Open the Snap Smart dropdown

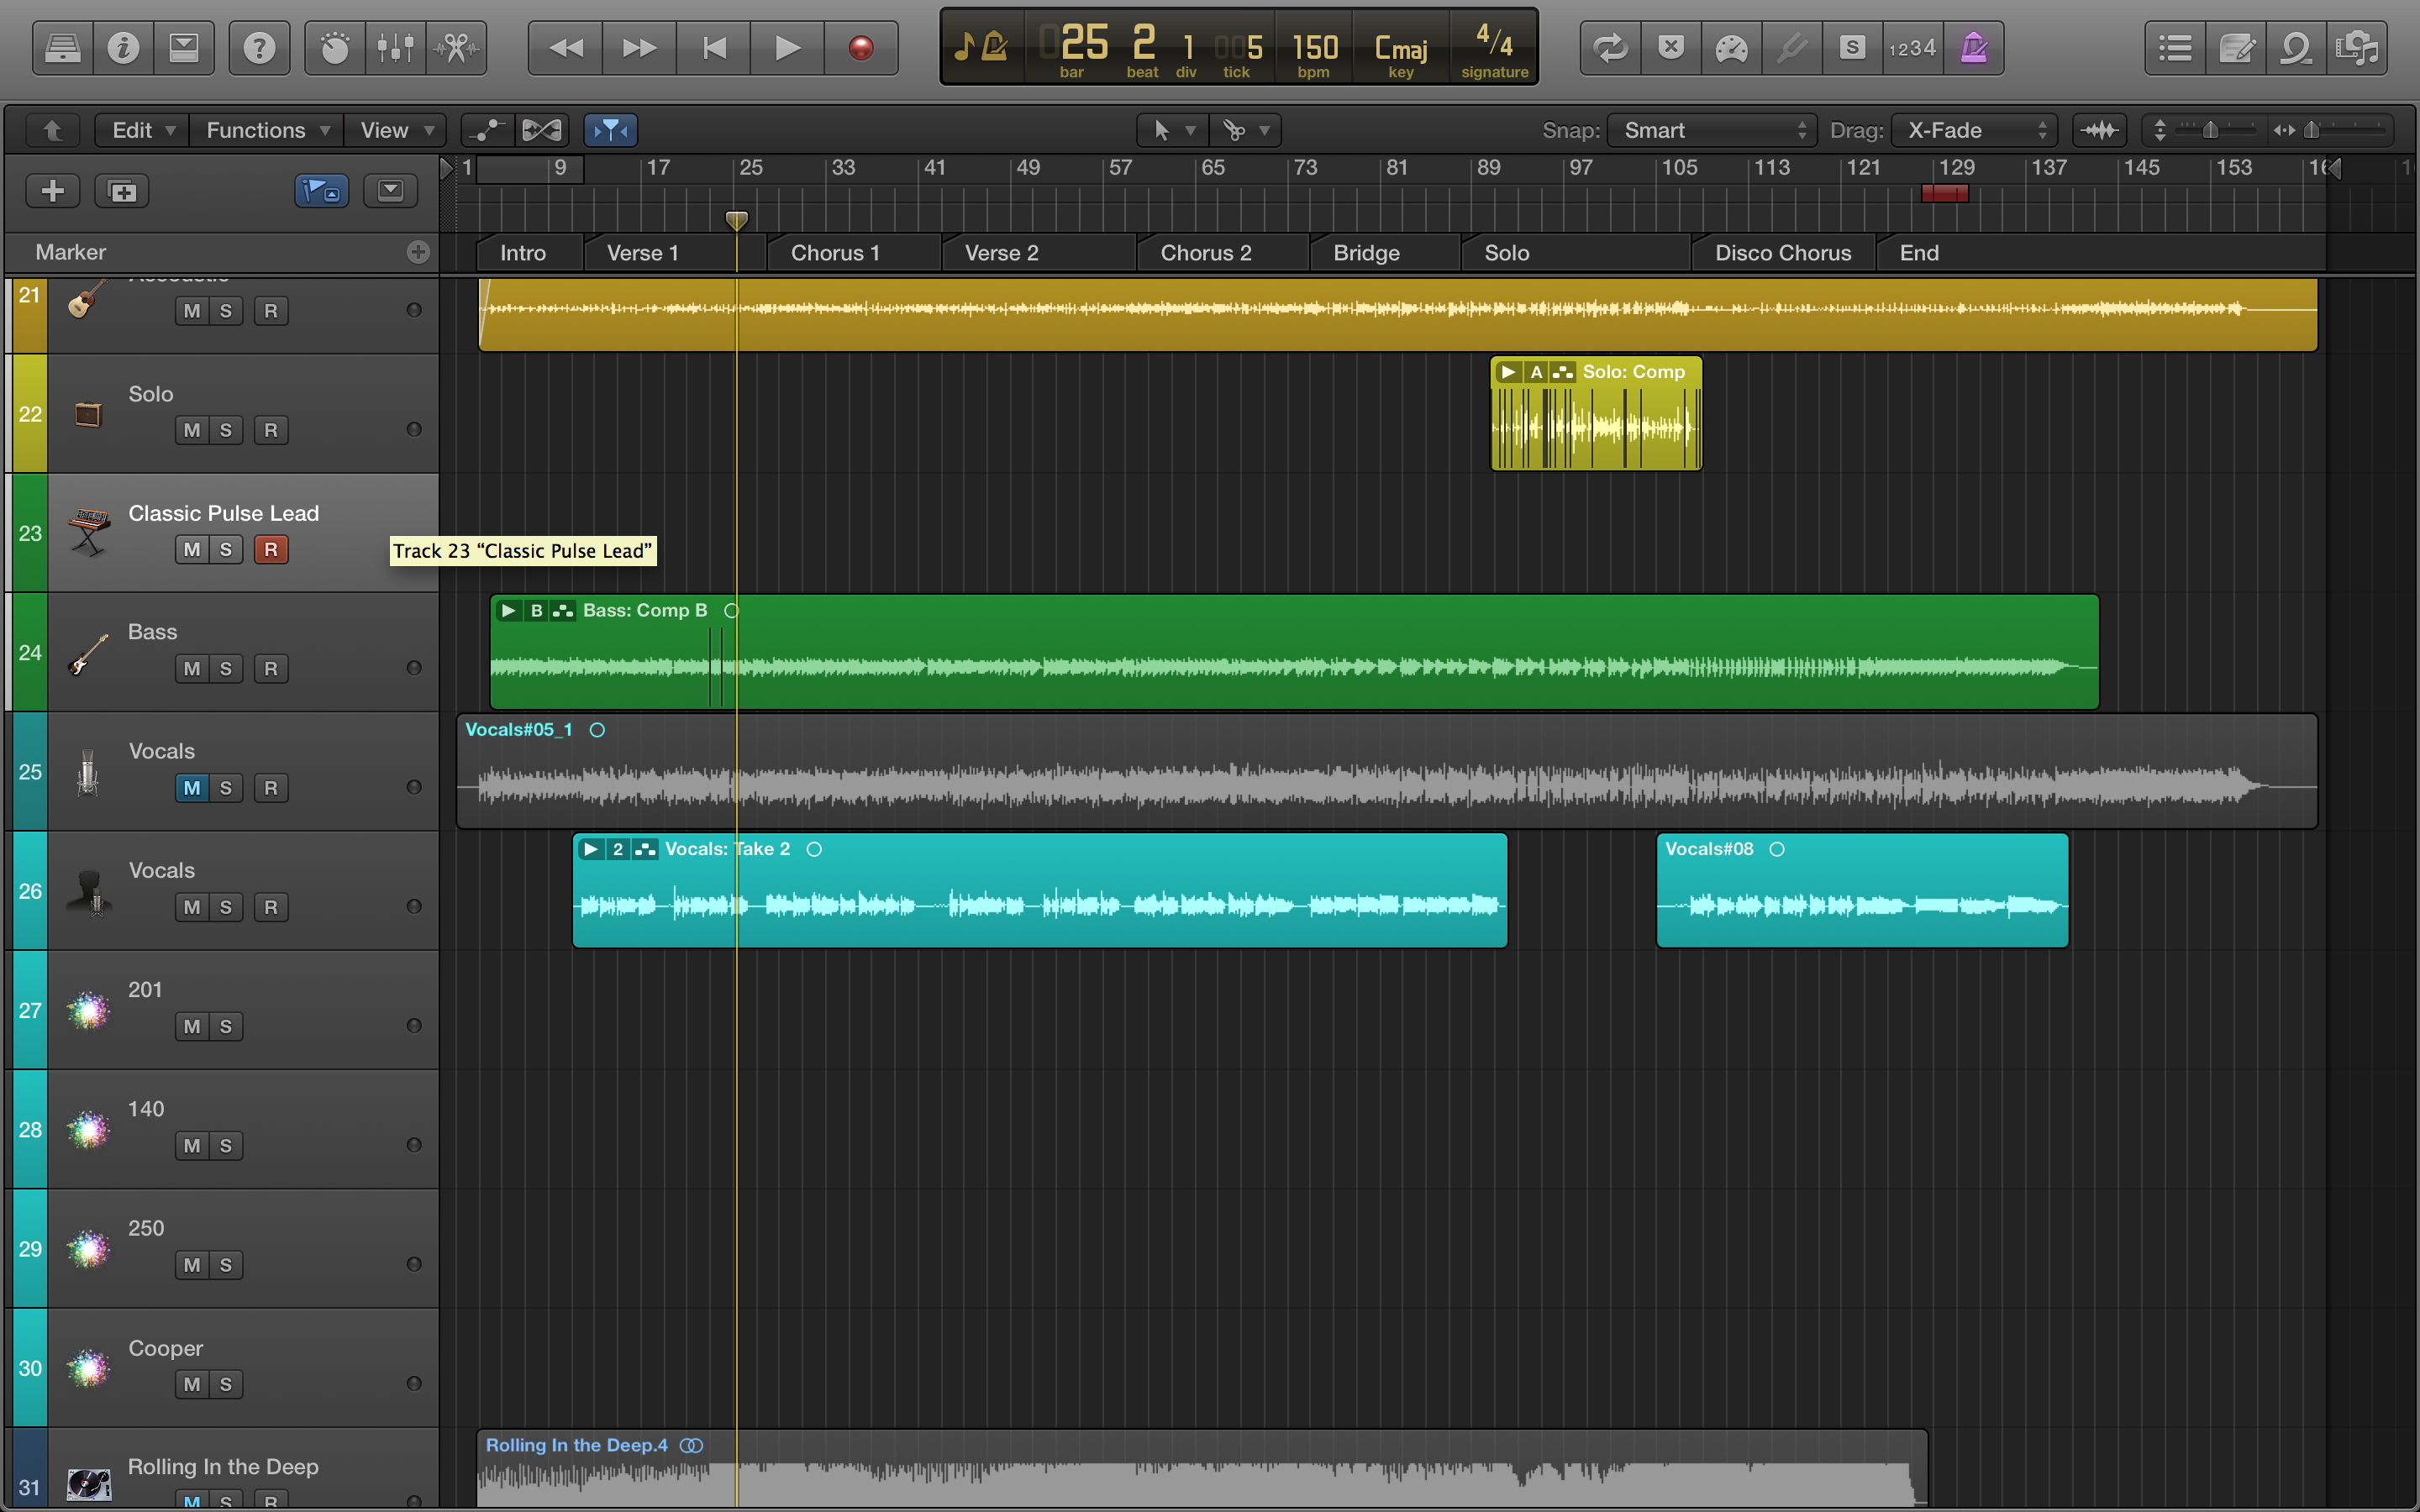[x=1713, y=130]
